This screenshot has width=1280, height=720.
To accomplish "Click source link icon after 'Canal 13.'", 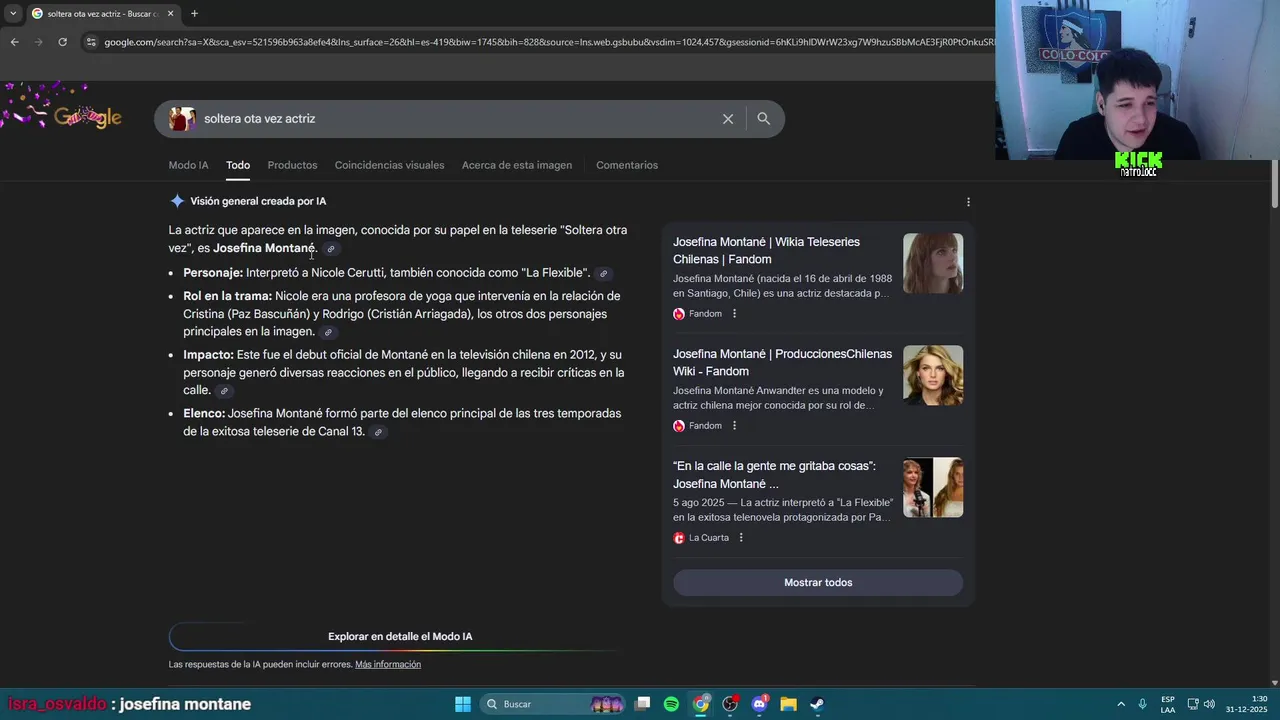I will point(378,432).
